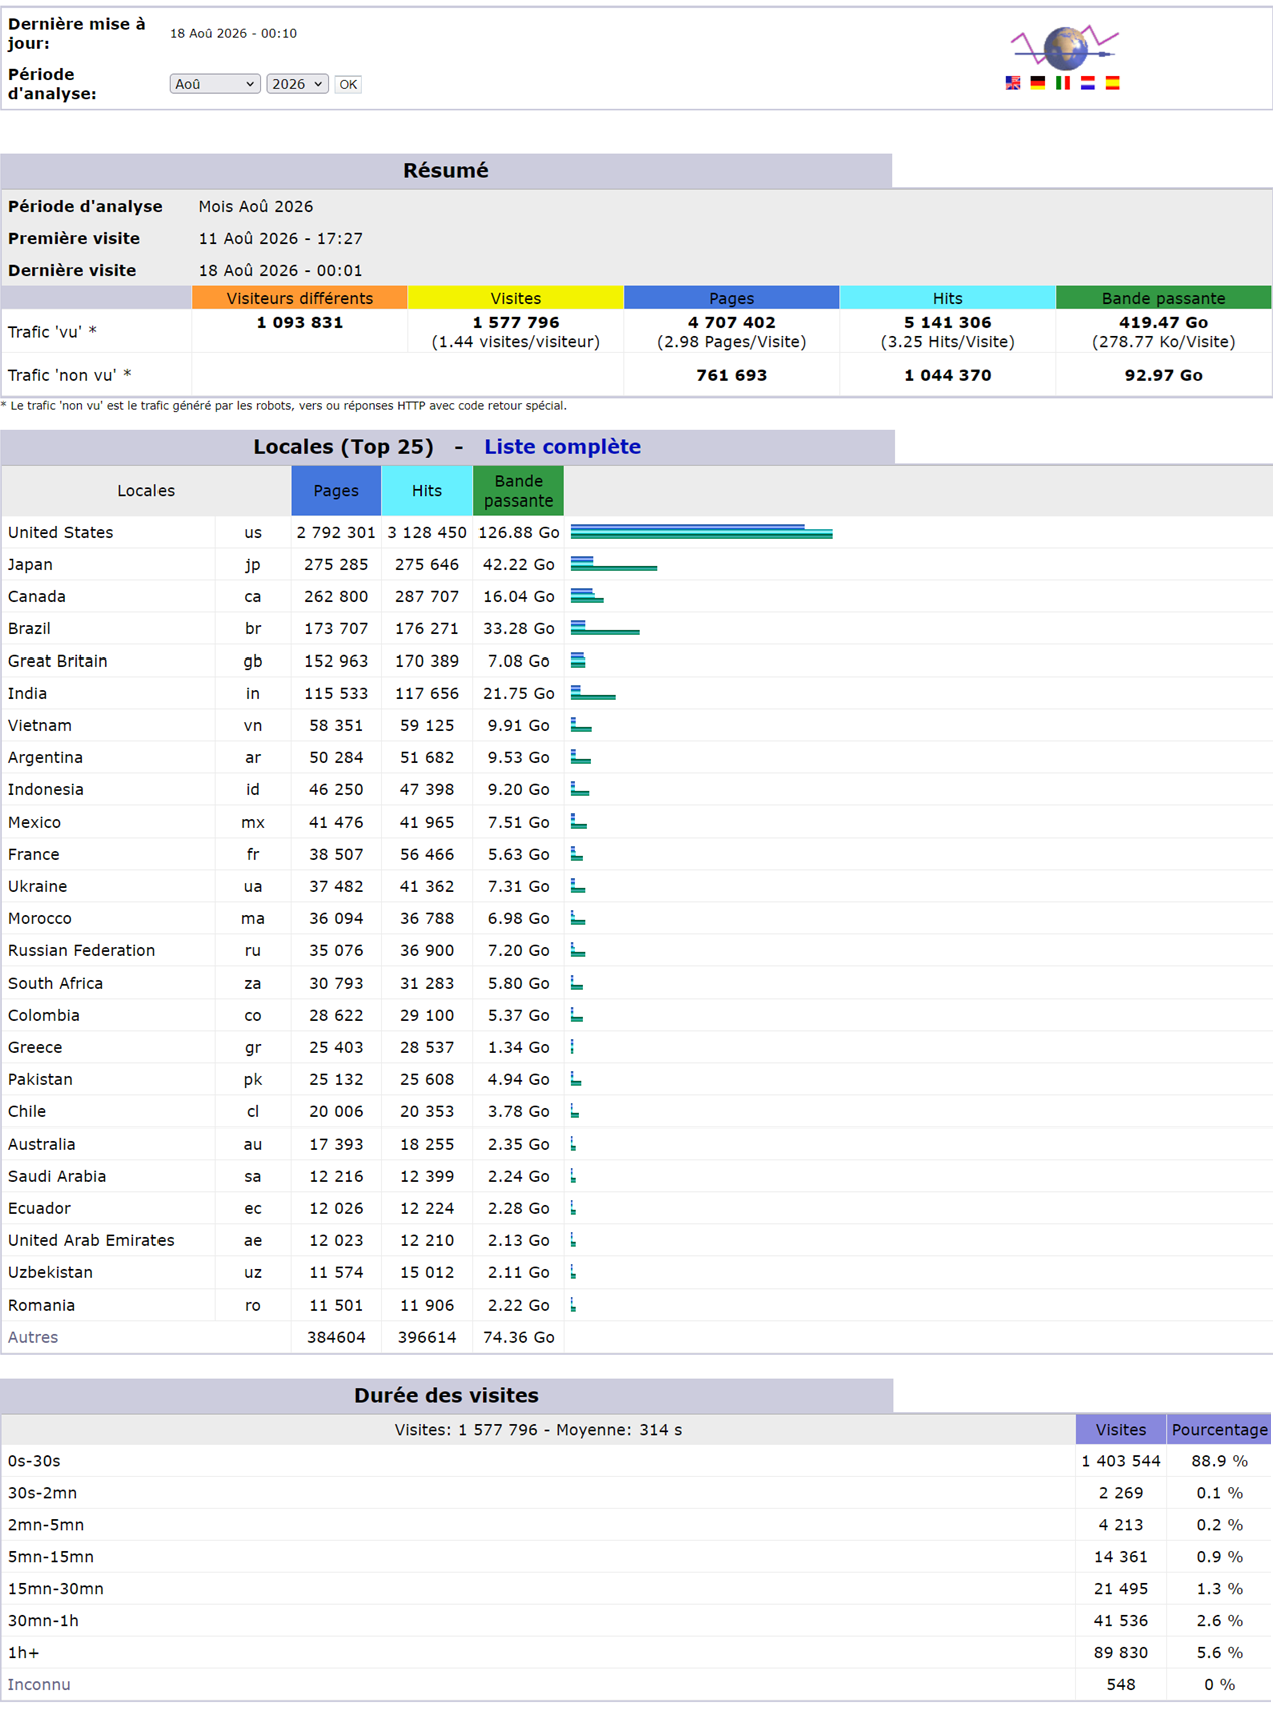Select the United Arab Emirates label
Screen dimensions: 1273x1712
[x=91, y=1240]
